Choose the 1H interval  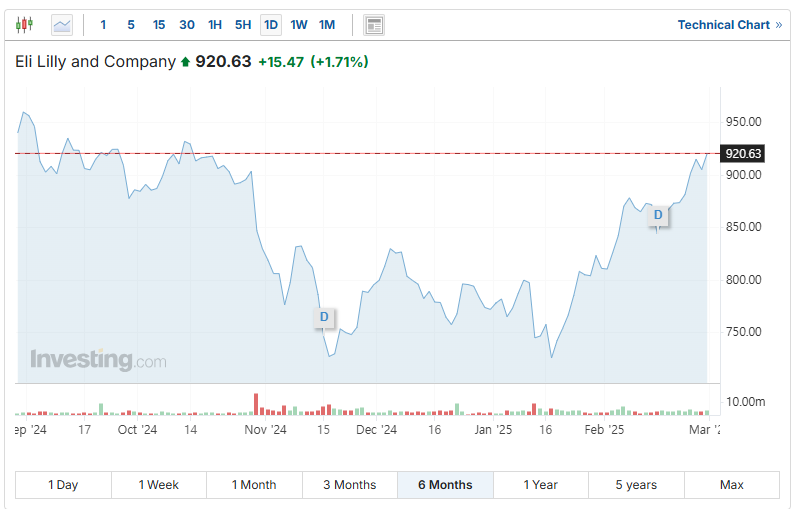coord(215,25)
